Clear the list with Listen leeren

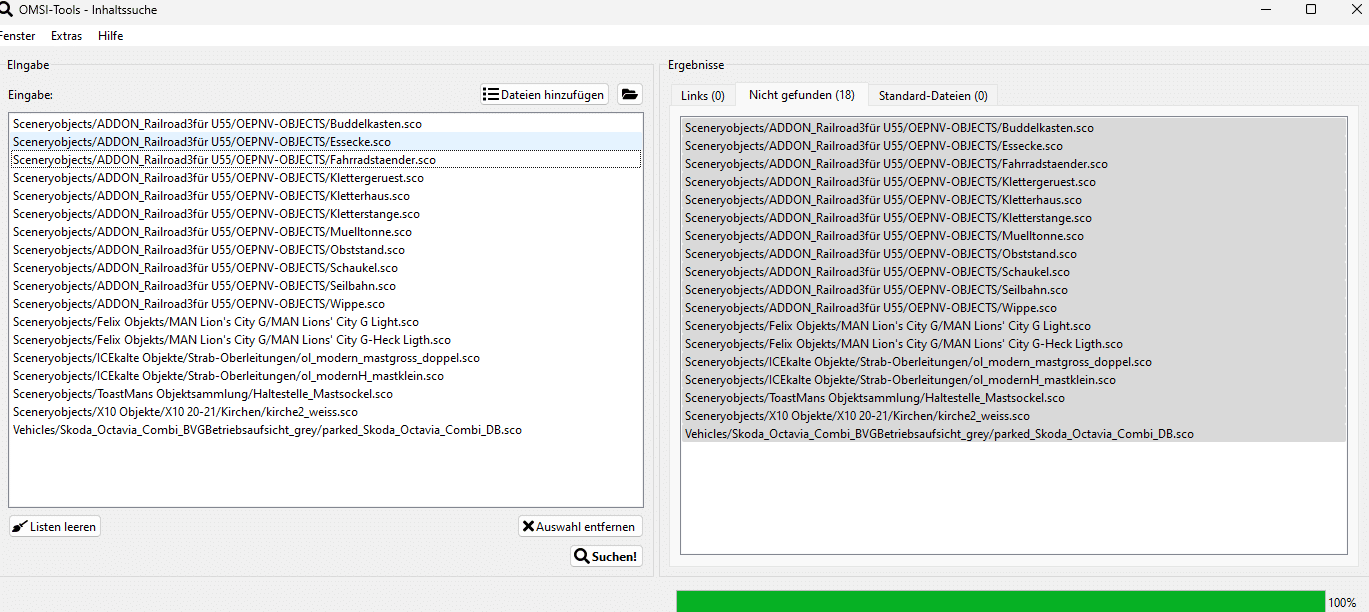click(55, 527)
